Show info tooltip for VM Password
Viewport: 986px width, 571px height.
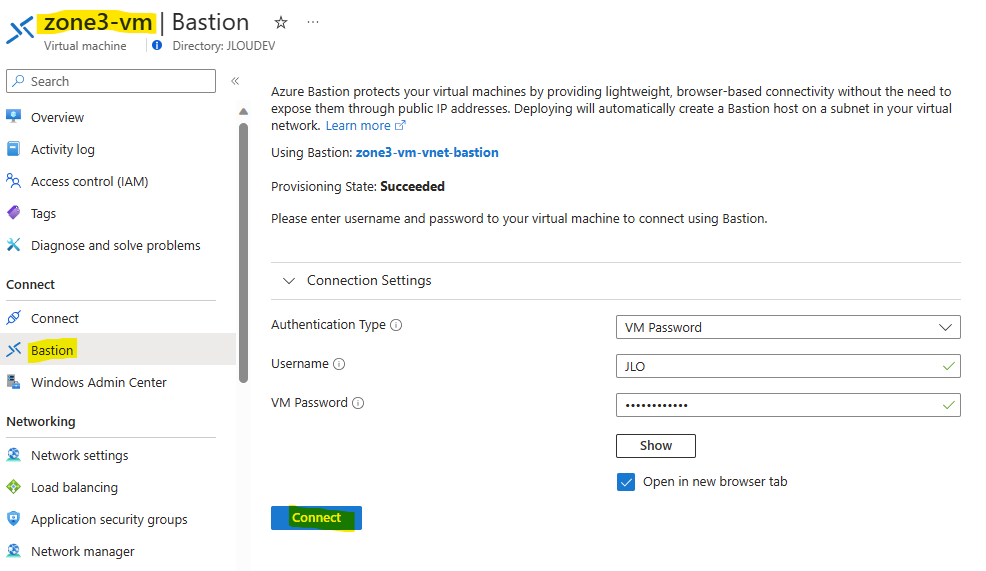[x=358, y=403]
